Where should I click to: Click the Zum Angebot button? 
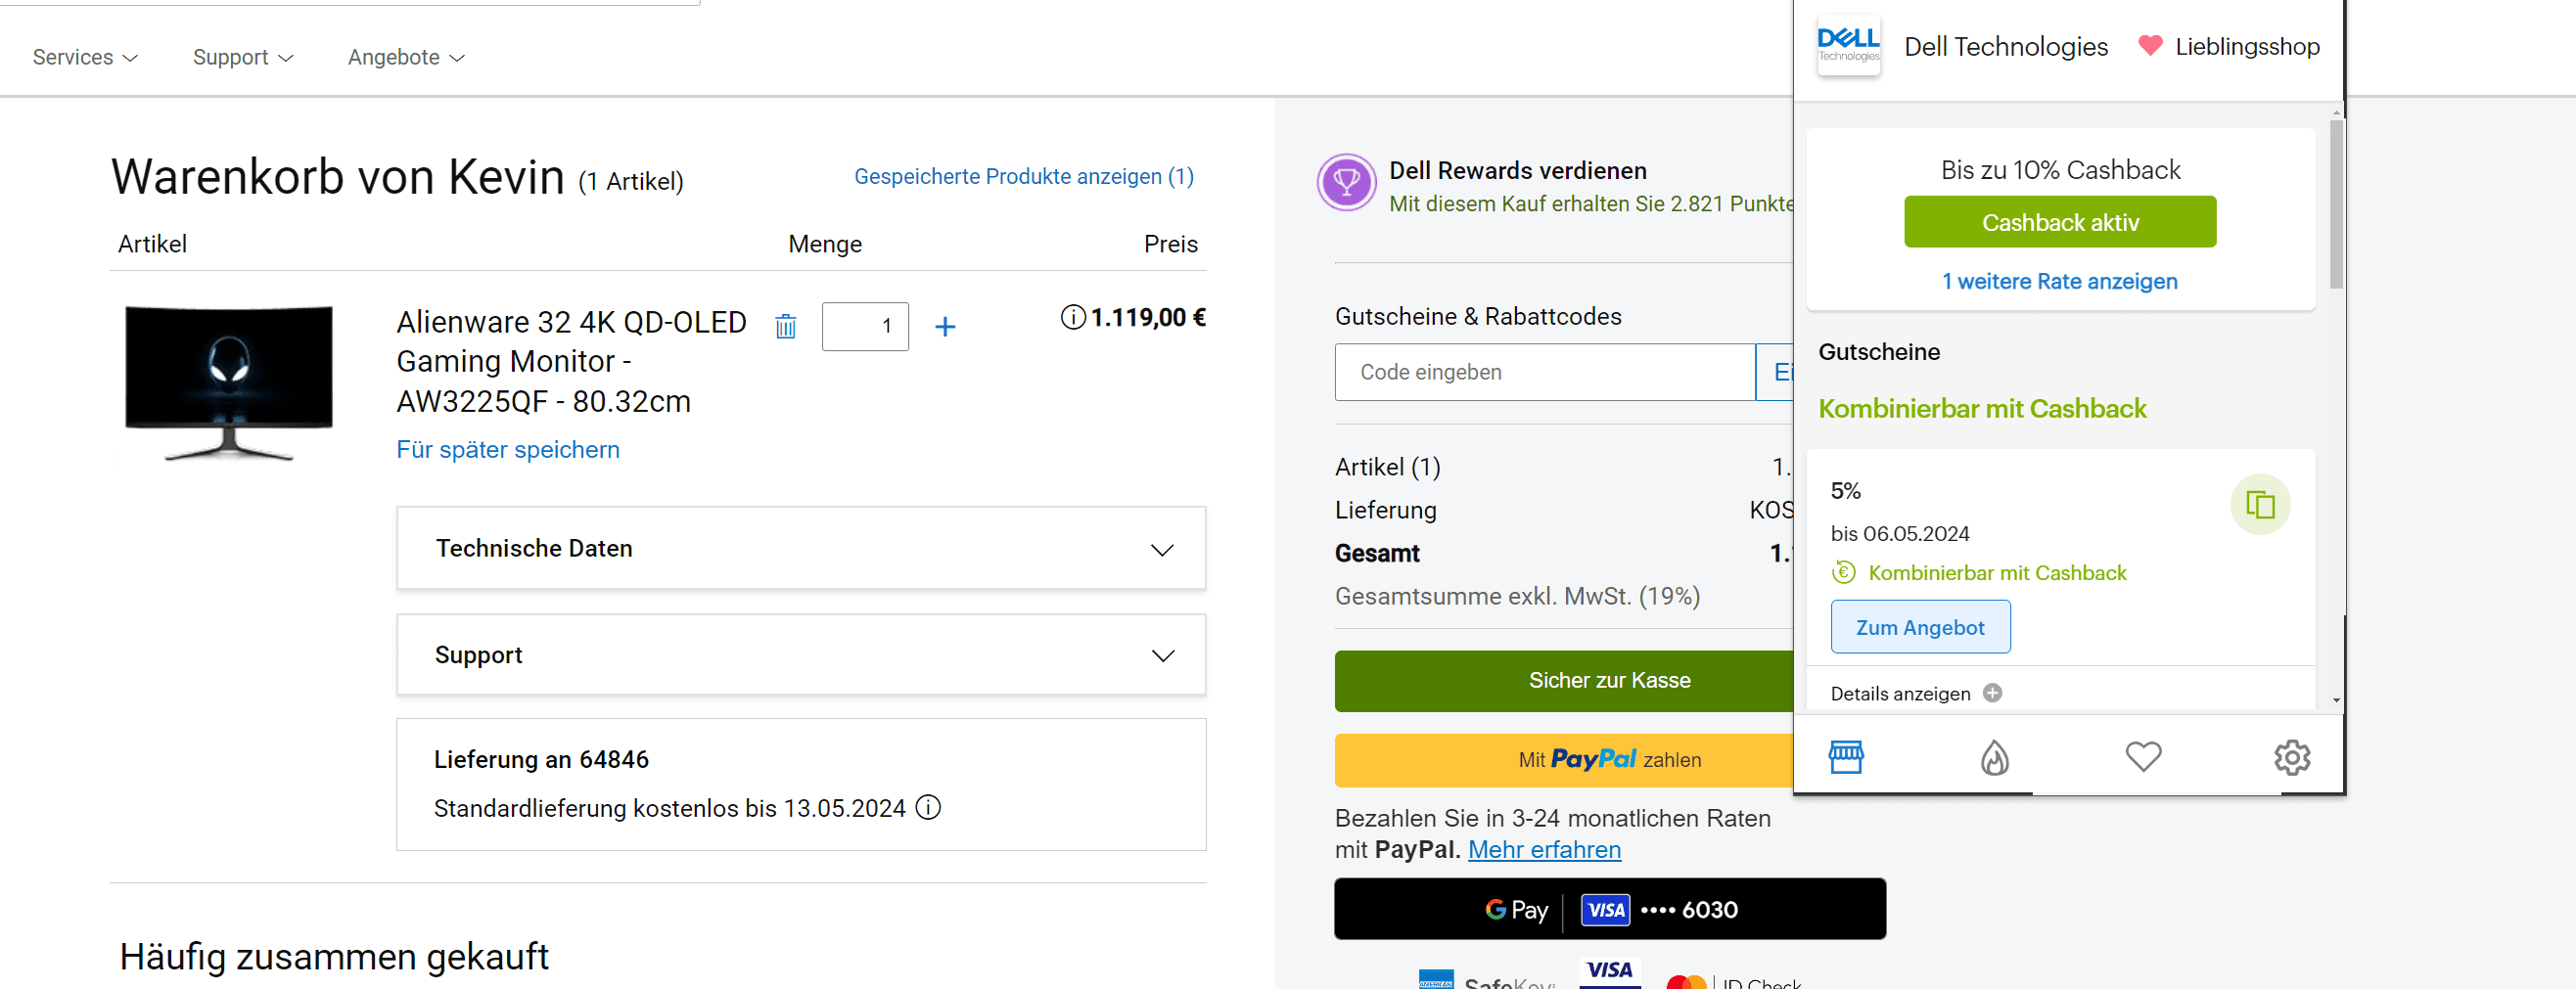point(1920,627)
